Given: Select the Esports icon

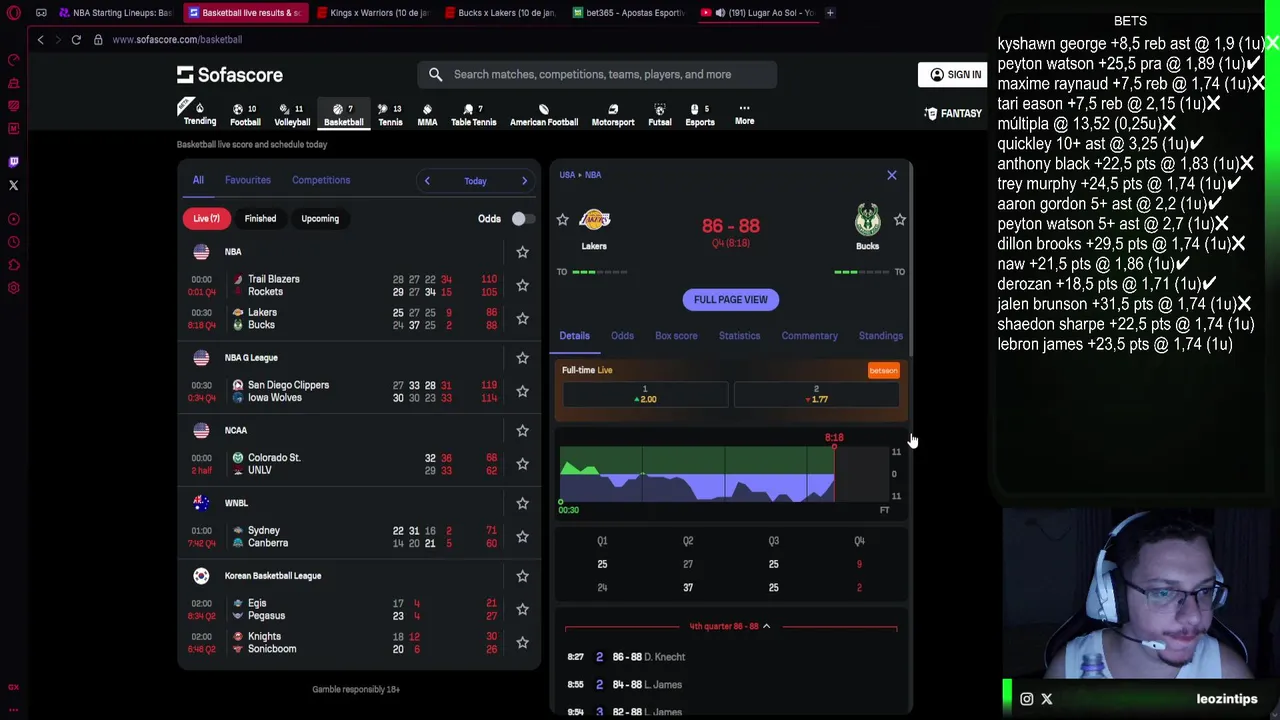Looking at the screenshot, I should pyautogui.click(x=700, y=114).
